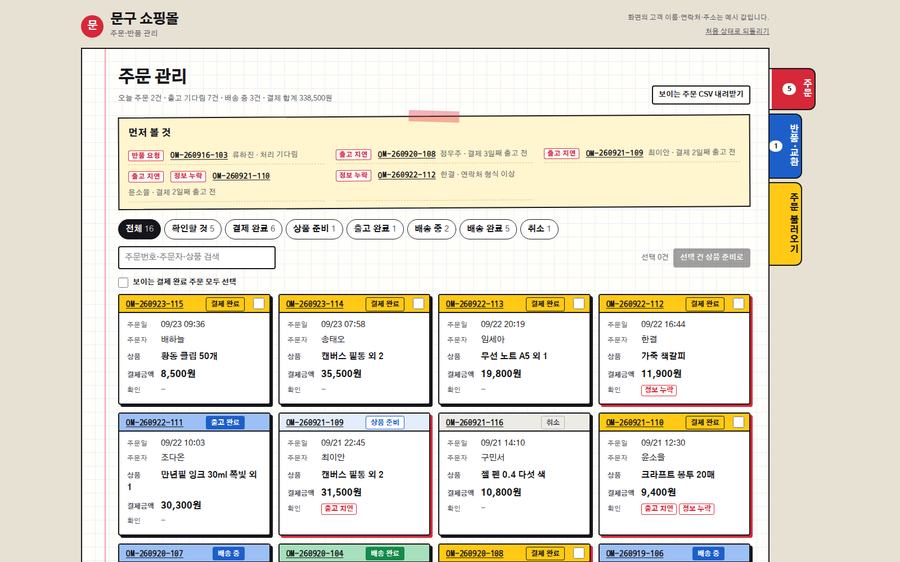Check 보이는 결제 완료 주문 모두 선택
900x562 pixels.
pyautogui.click(x=123, y=282)
